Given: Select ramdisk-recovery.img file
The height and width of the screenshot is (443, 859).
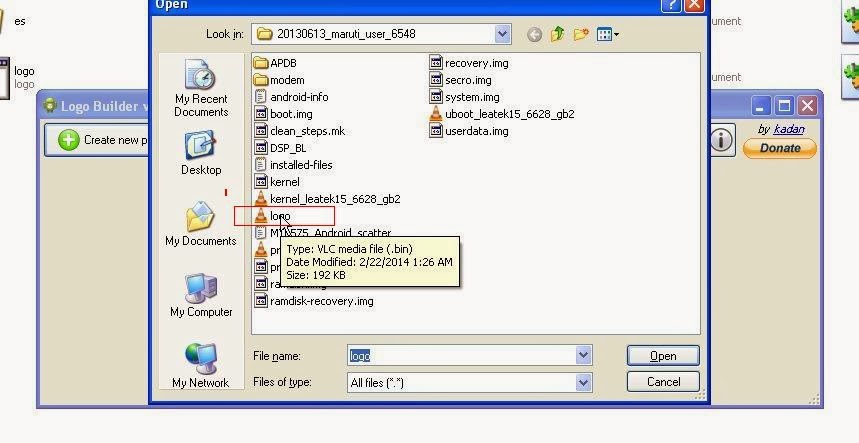Looking at the screenshot, I should (314, 301).
